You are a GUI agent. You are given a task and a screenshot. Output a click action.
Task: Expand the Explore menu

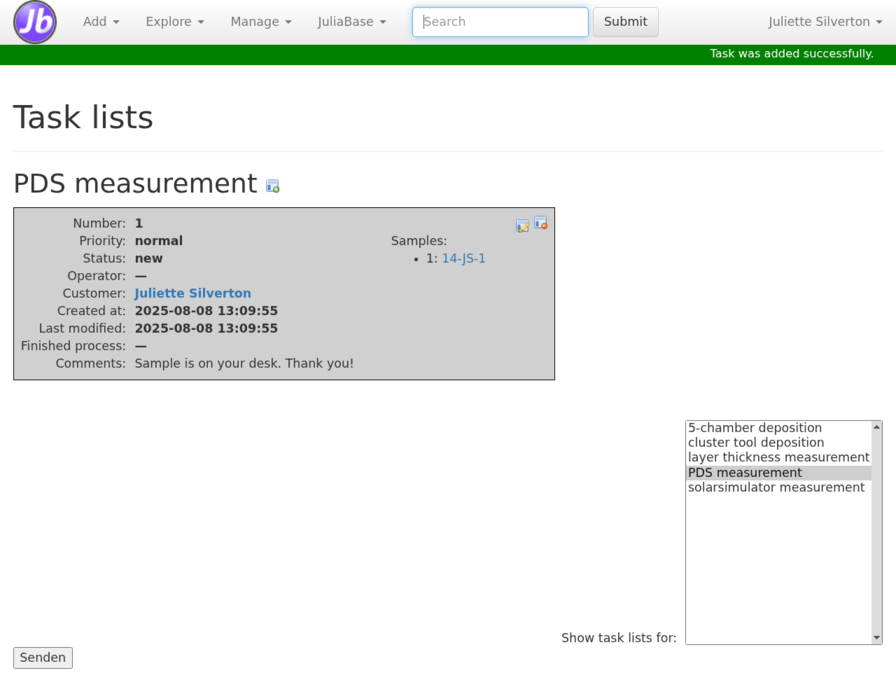175,22
